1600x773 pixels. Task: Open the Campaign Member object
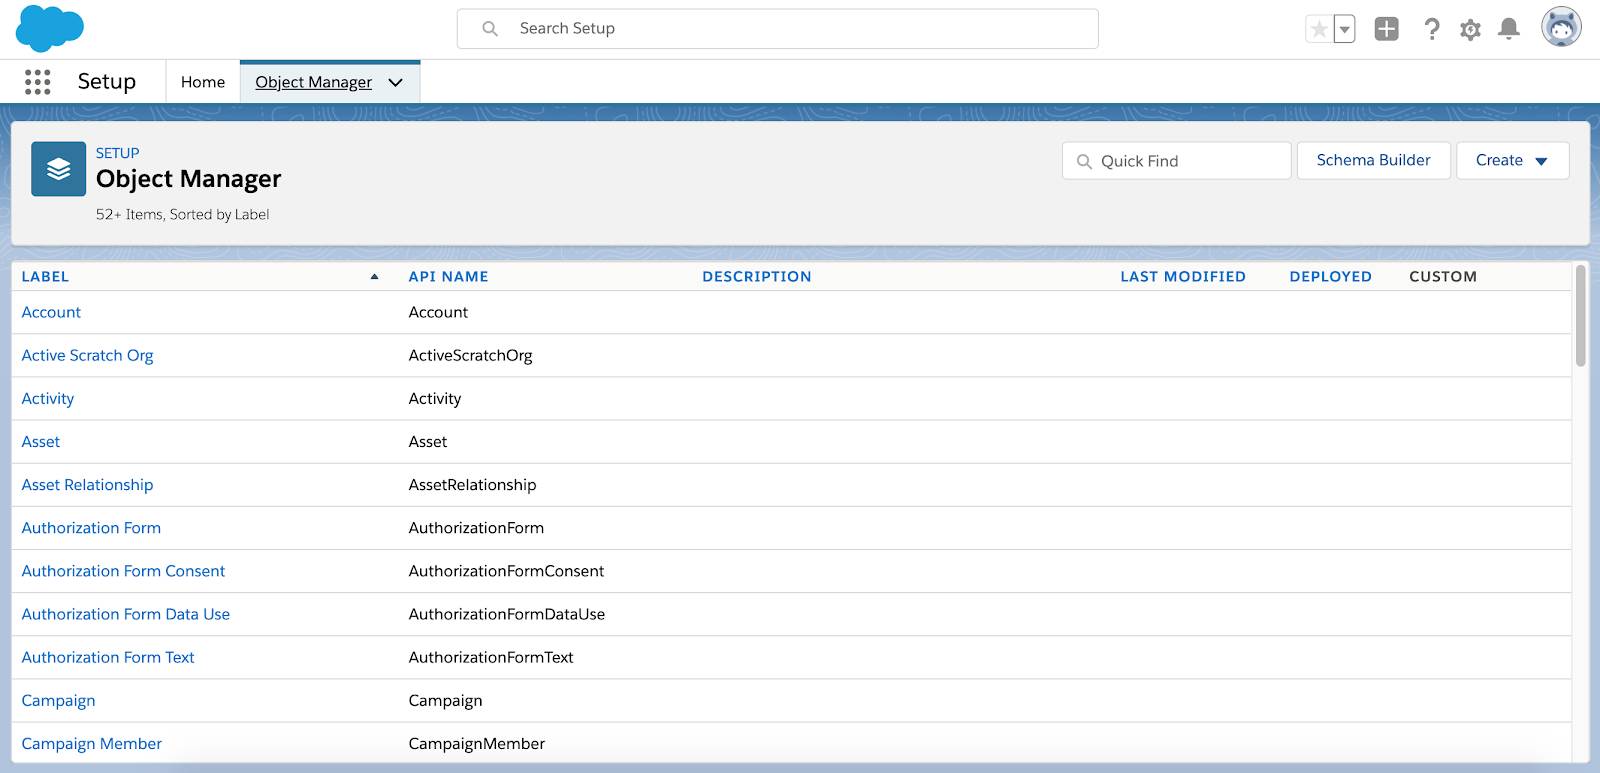click(x=92, y=743)
